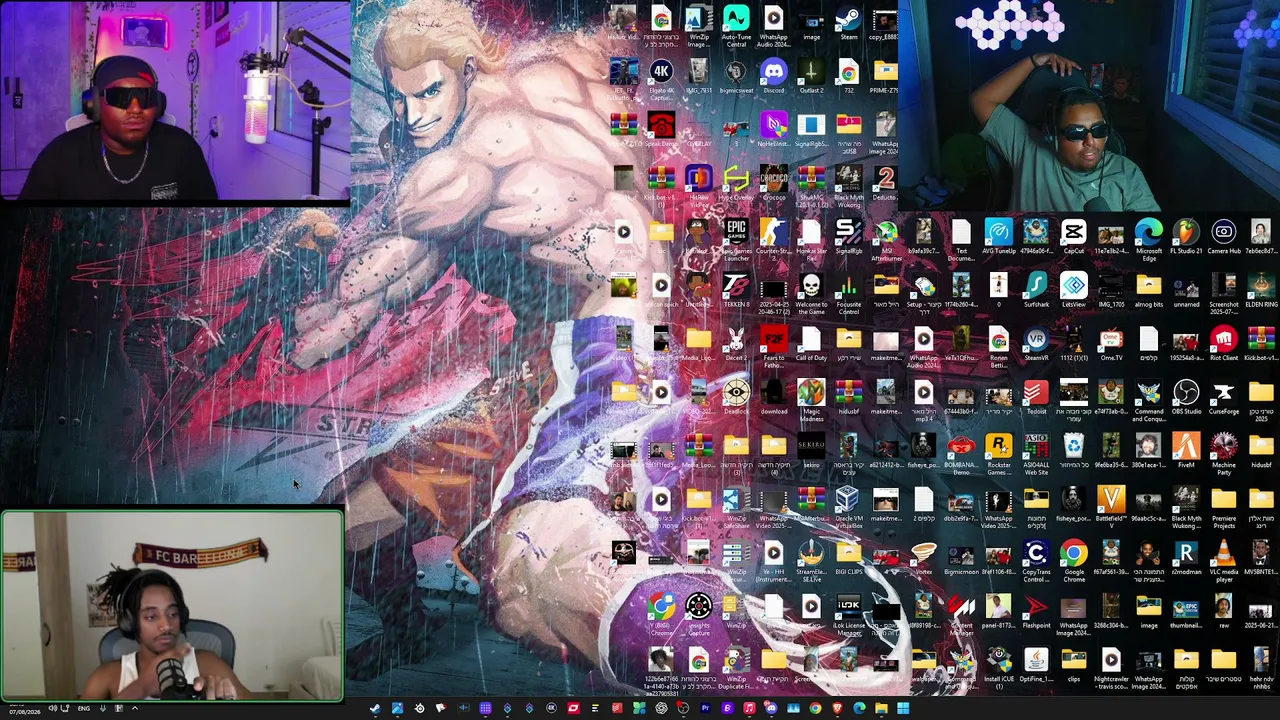This screenshot has width=1280, height=720.
Task: Select the AVG TuneUp desktop icon
Action: coord(998,238)
